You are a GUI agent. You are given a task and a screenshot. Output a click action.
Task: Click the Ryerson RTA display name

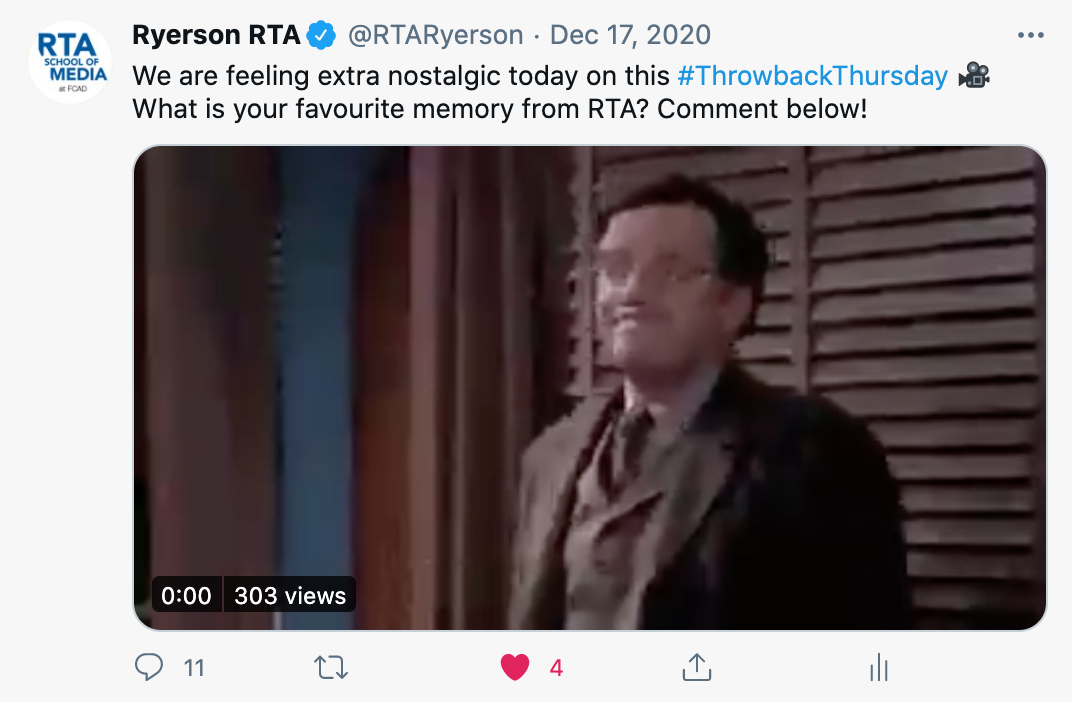(216, 35)
